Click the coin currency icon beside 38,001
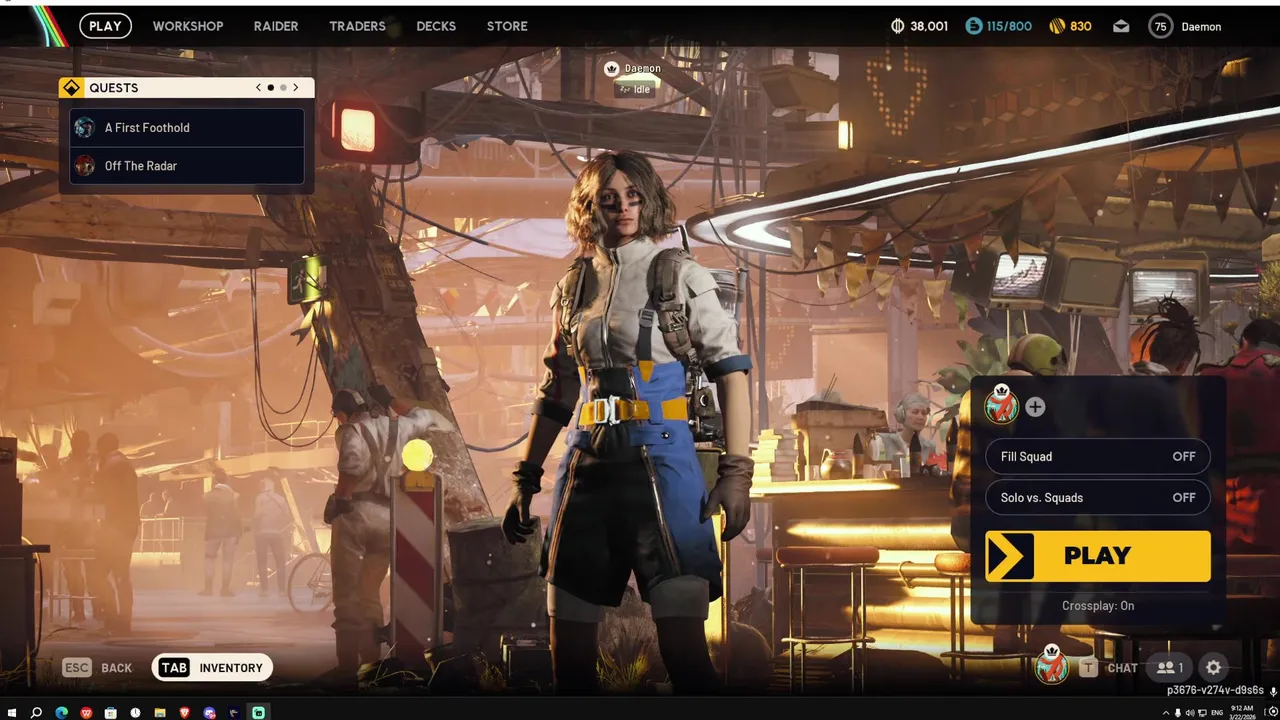Image resolution: width=1280 pixels, height=720 pixels. tap(897, 26)
